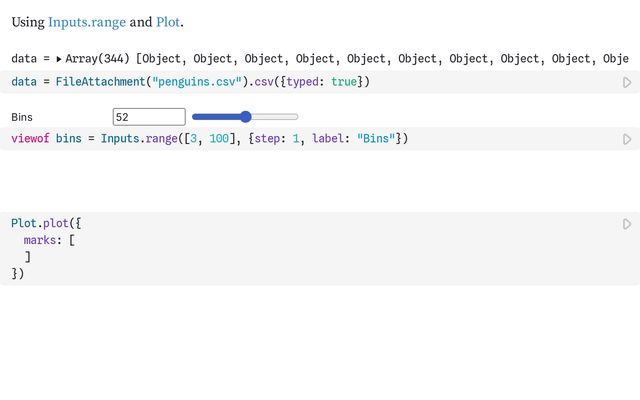
Task: Click the "viewof" keyword in code
Action: 31,138
